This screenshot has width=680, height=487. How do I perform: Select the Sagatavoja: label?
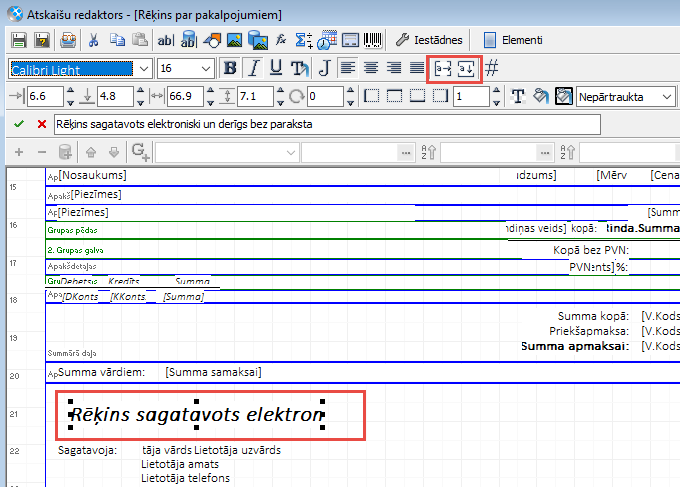click(x=88, y=450)
